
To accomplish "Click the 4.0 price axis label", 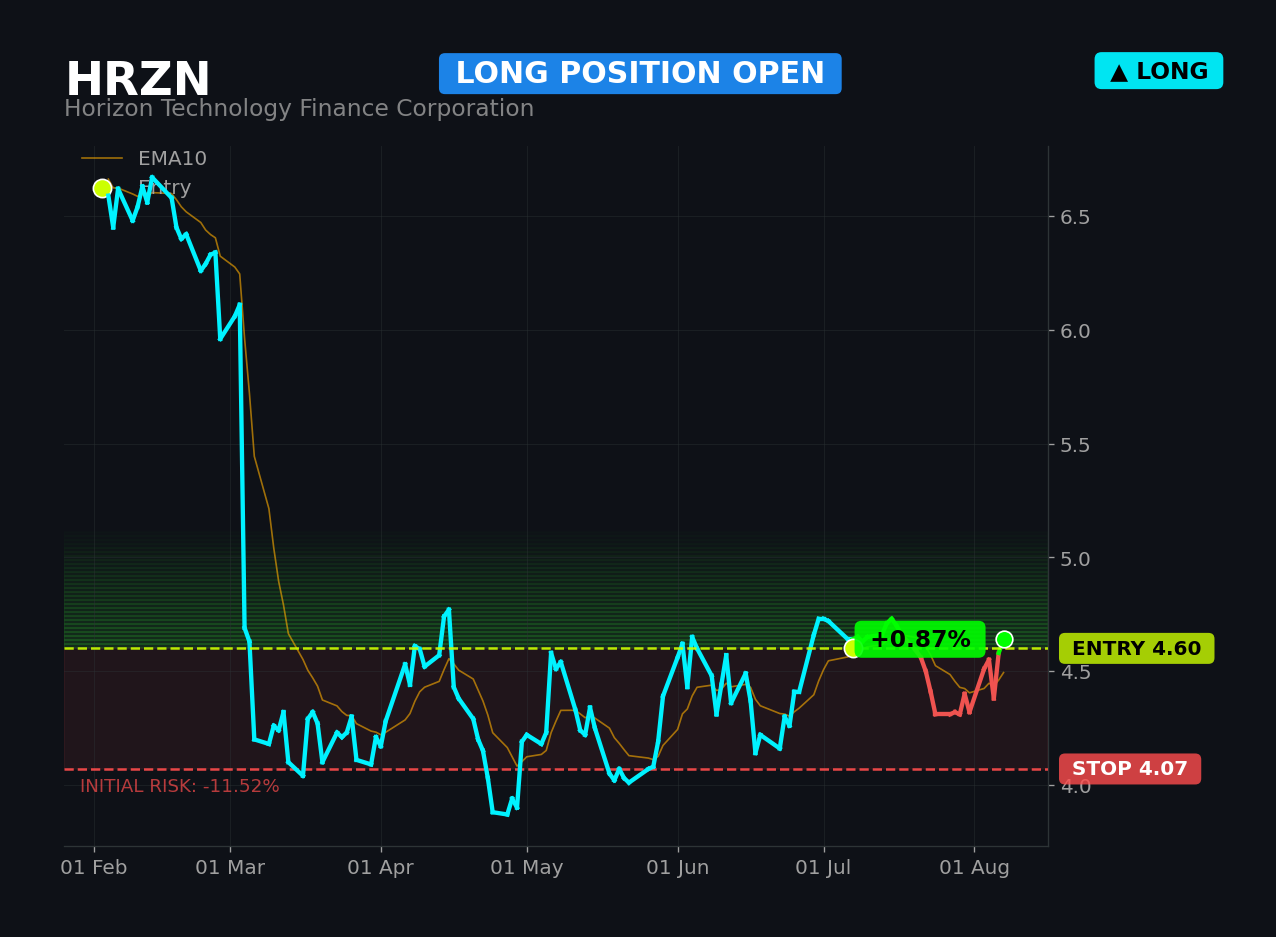I will click(1075, 786).
